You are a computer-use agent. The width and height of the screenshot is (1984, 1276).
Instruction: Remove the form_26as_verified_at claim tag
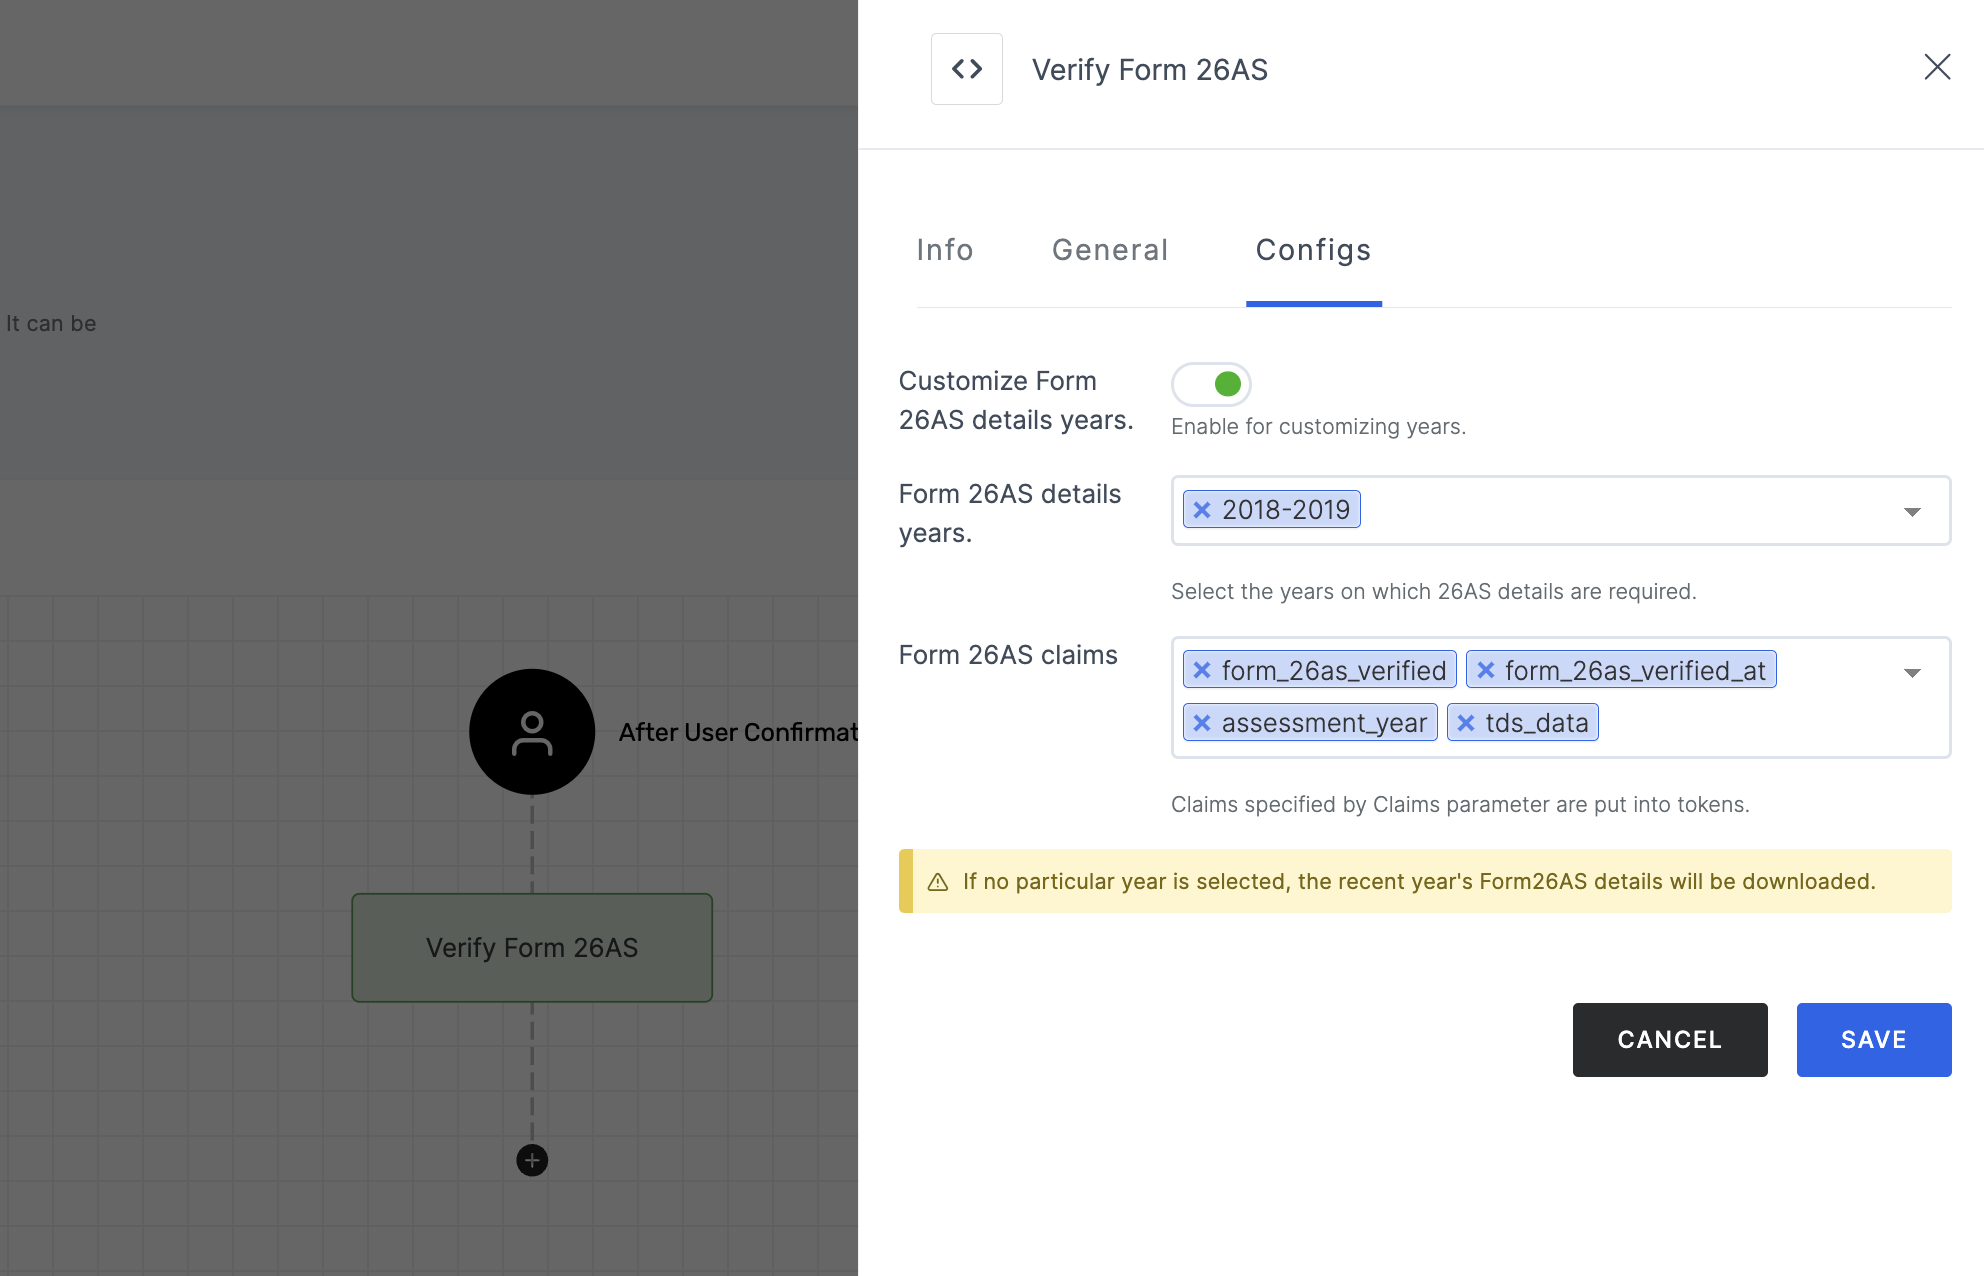click(1486, 670)
